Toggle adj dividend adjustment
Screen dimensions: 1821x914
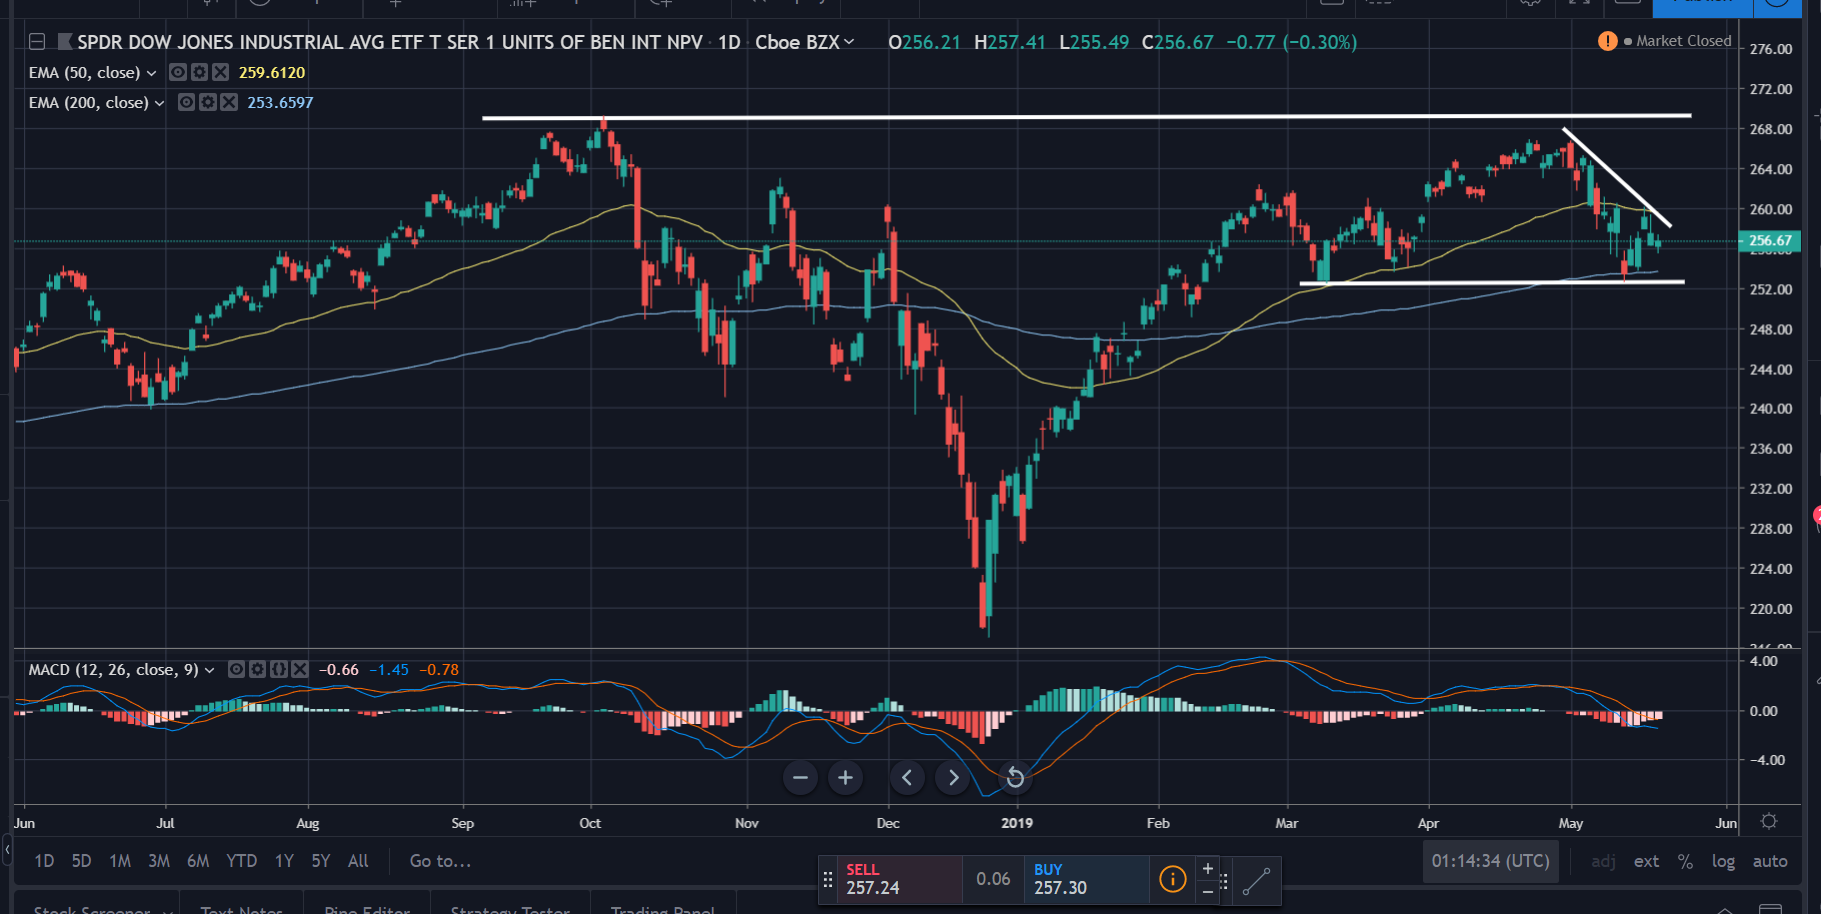(1603, 861)
